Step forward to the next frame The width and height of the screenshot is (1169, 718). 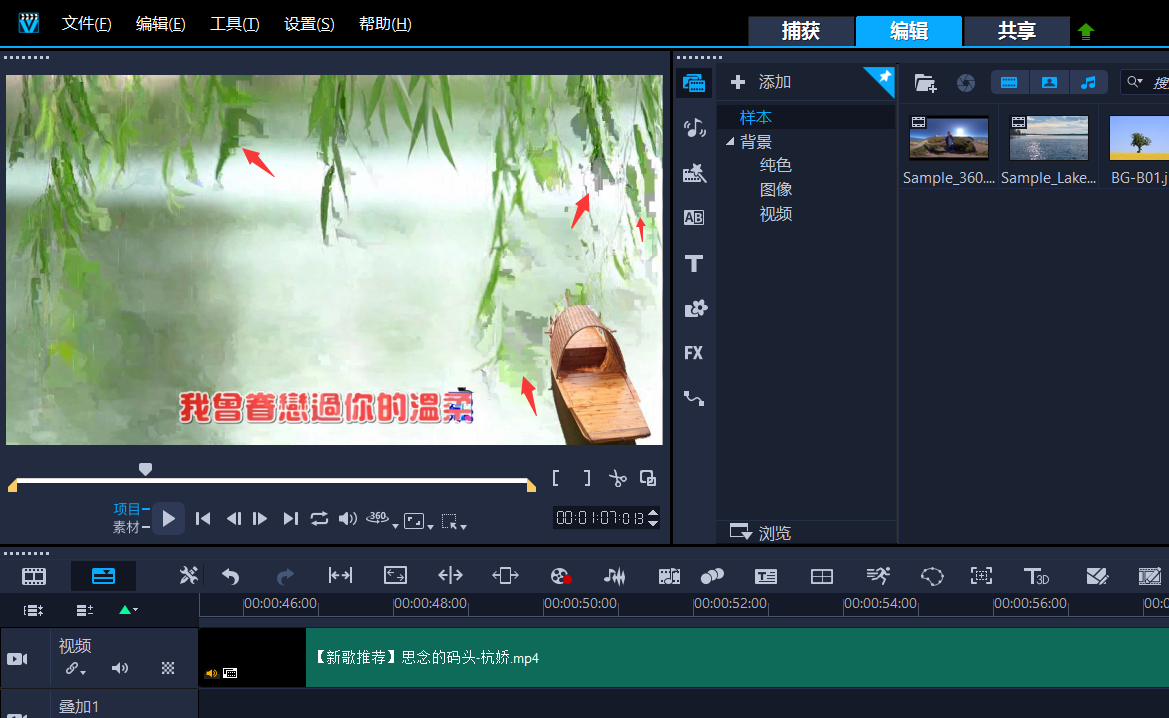(260, 518)
